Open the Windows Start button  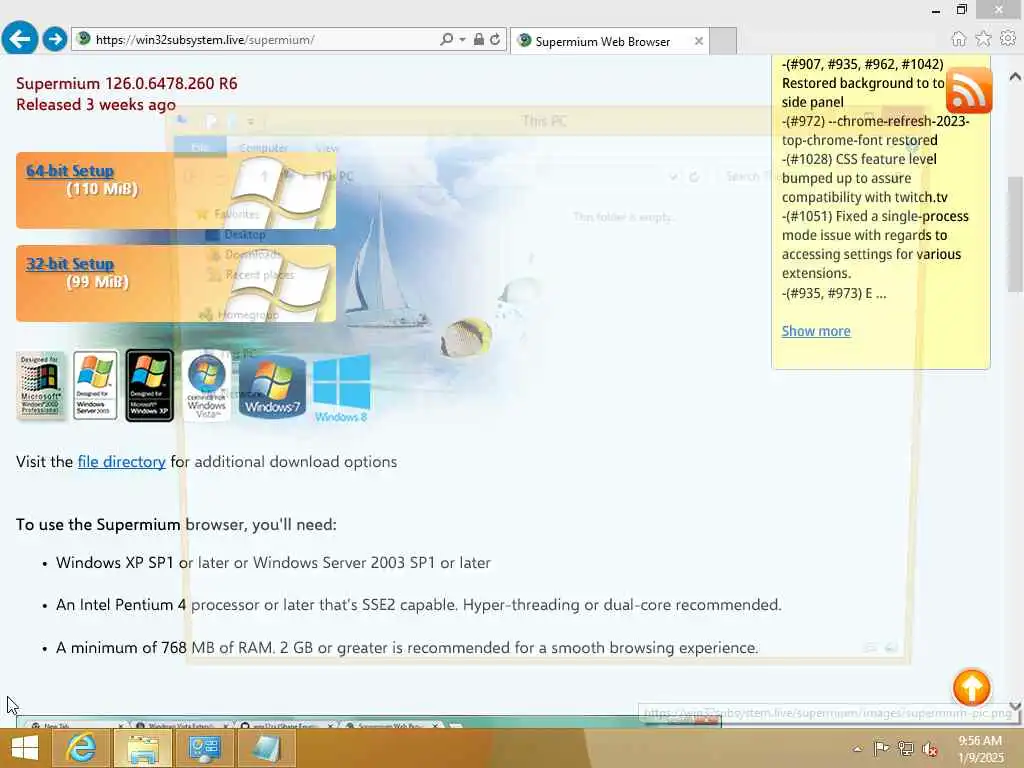coord(24,748)
